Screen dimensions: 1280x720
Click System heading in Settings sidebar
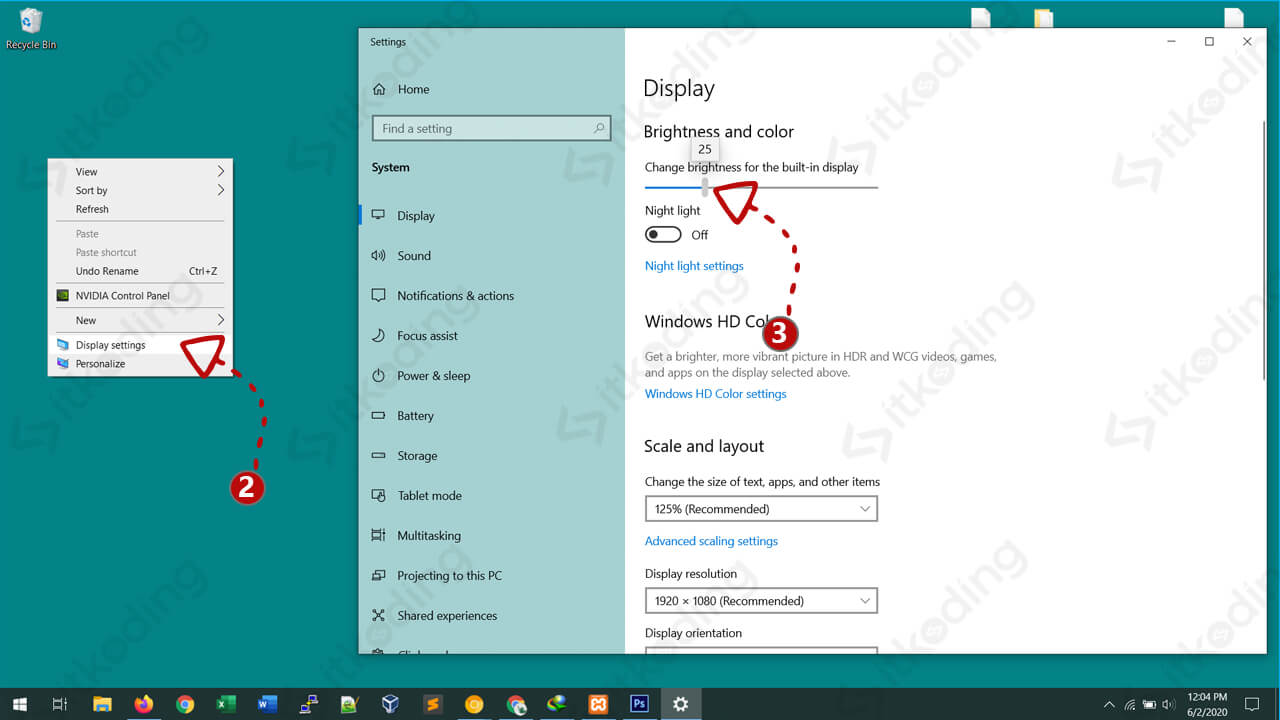390,167
